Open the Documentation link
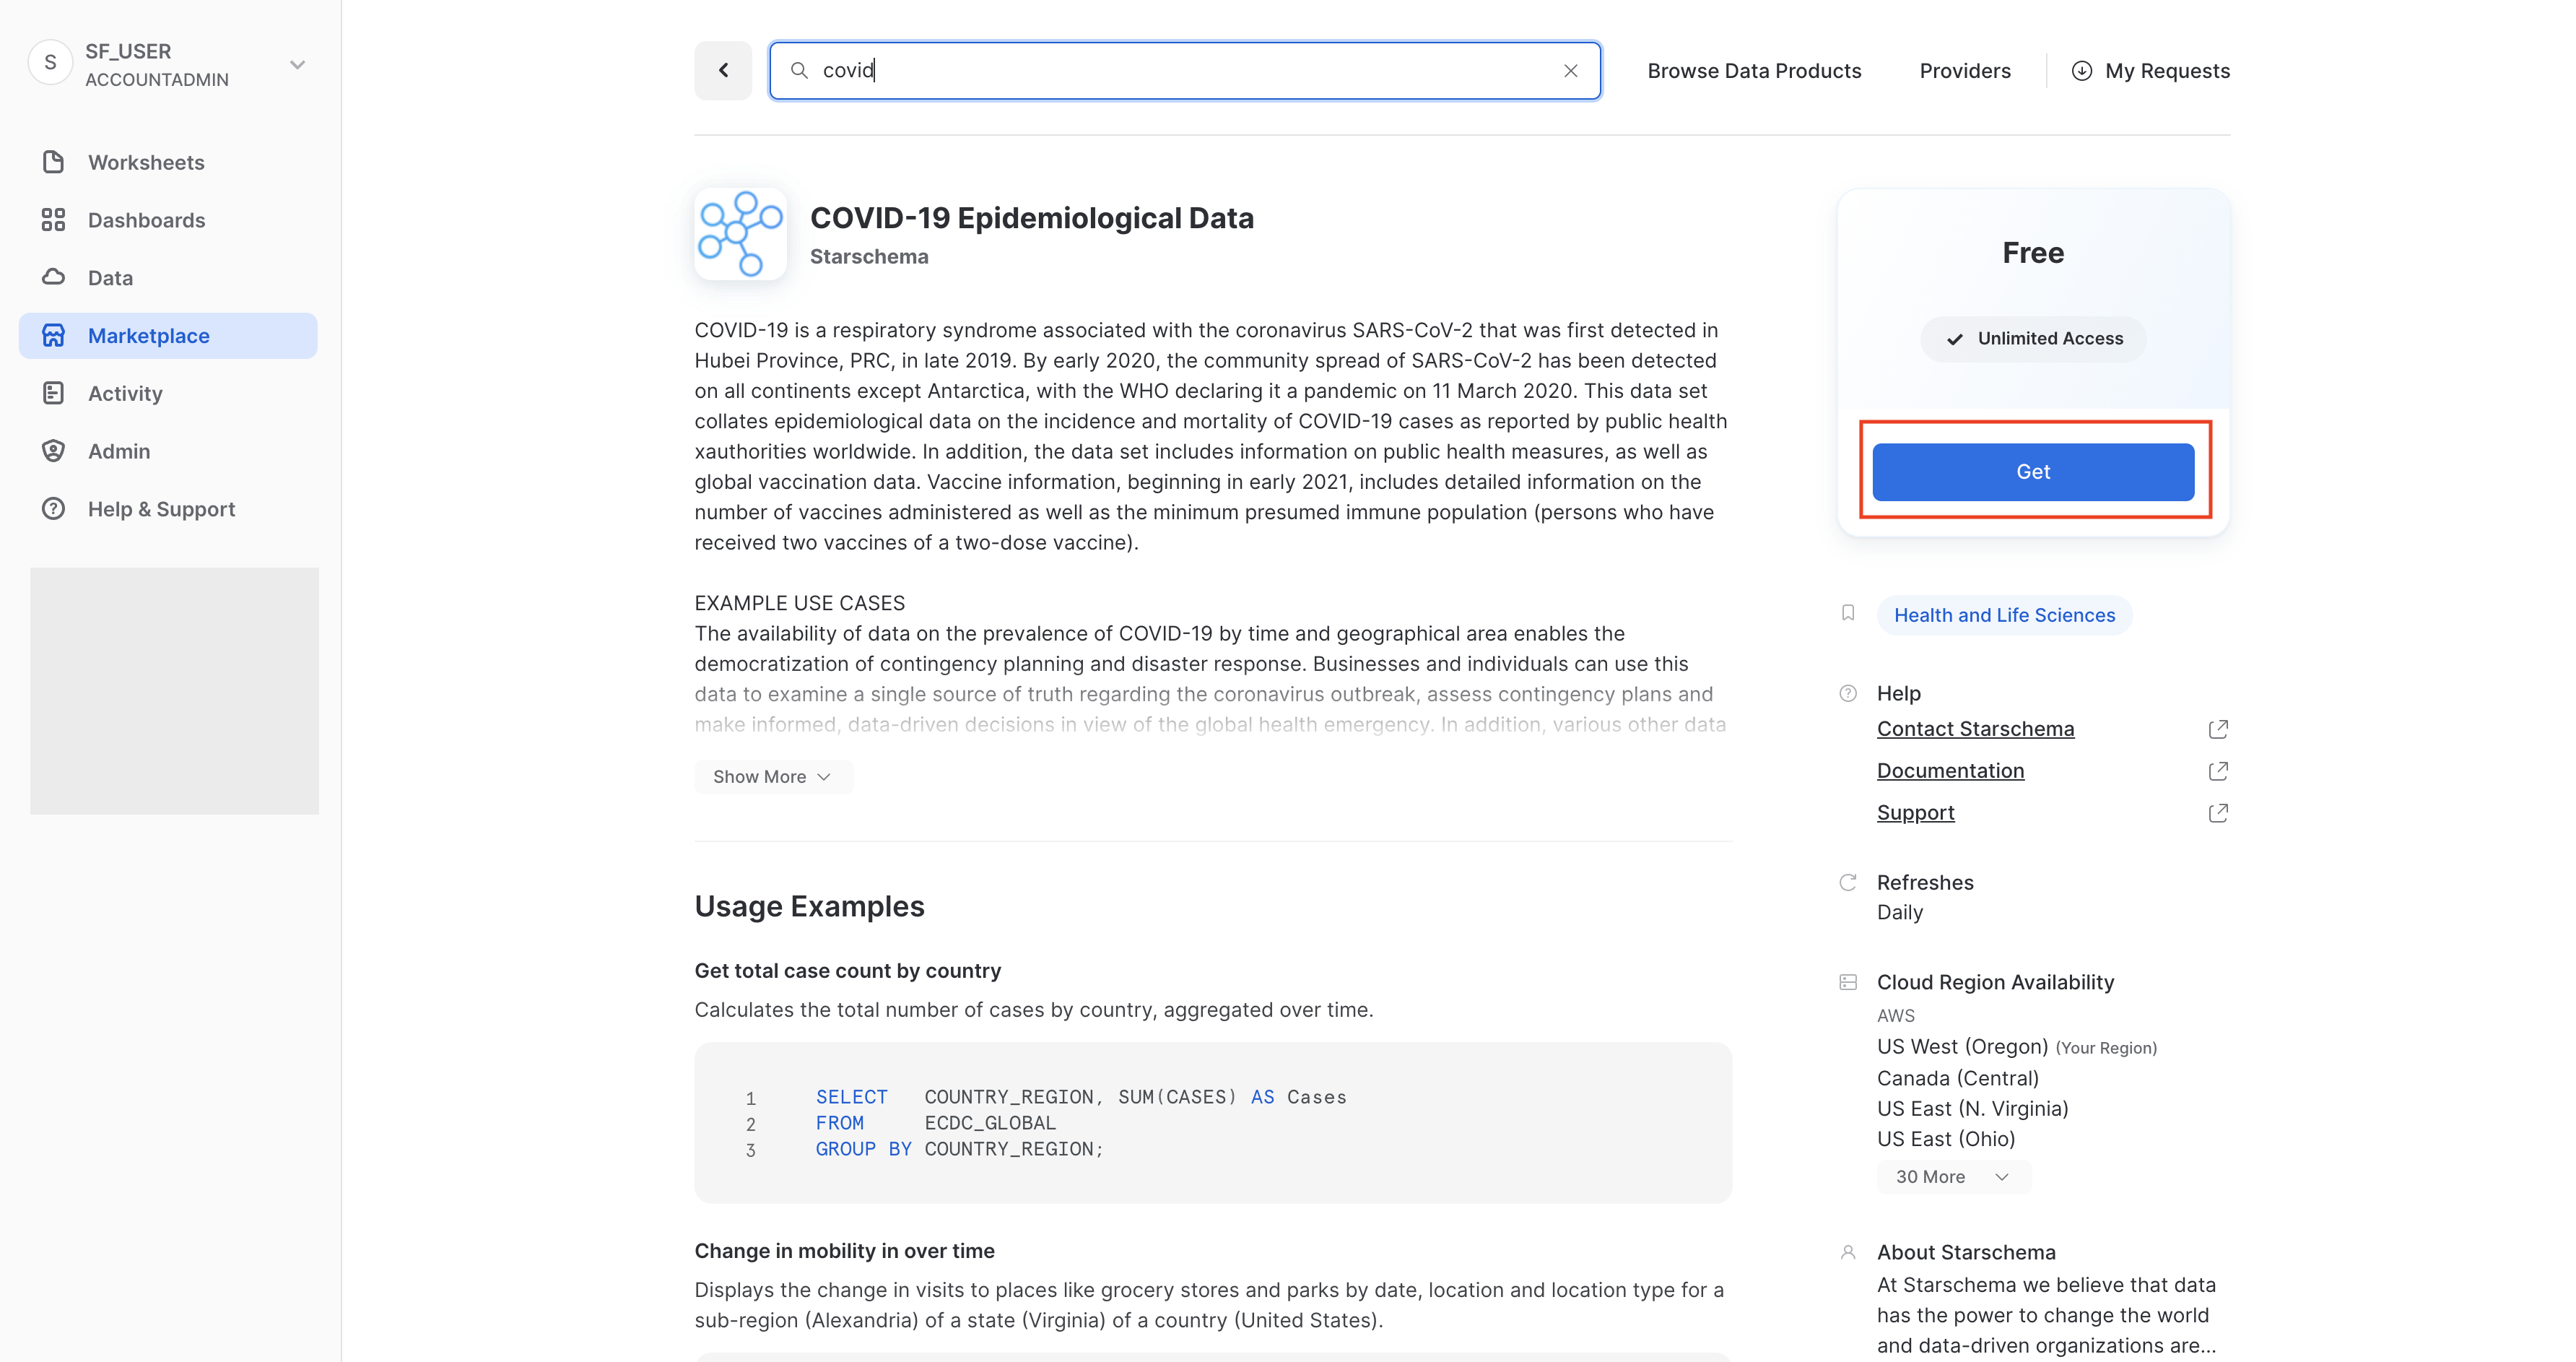This screenshot has width=2576, height=1362. click(1950, 771)
